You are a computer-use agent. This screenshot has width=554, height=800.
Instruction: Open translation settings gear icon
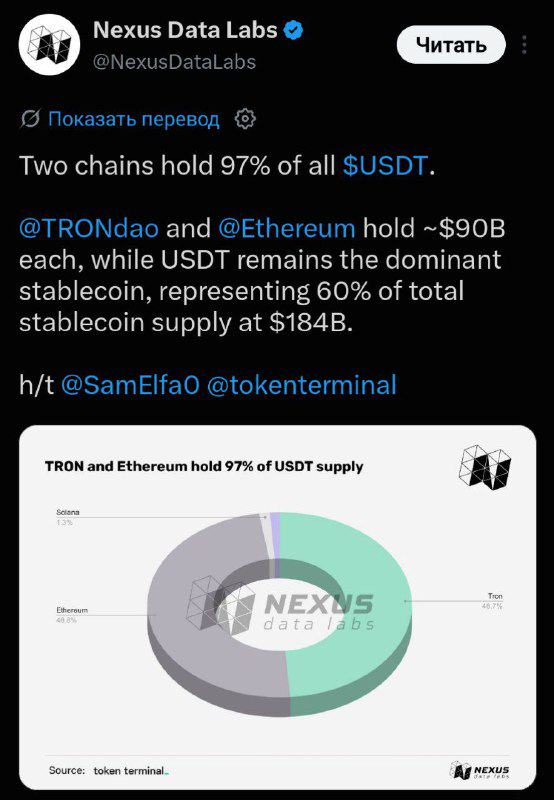point(245,119)
